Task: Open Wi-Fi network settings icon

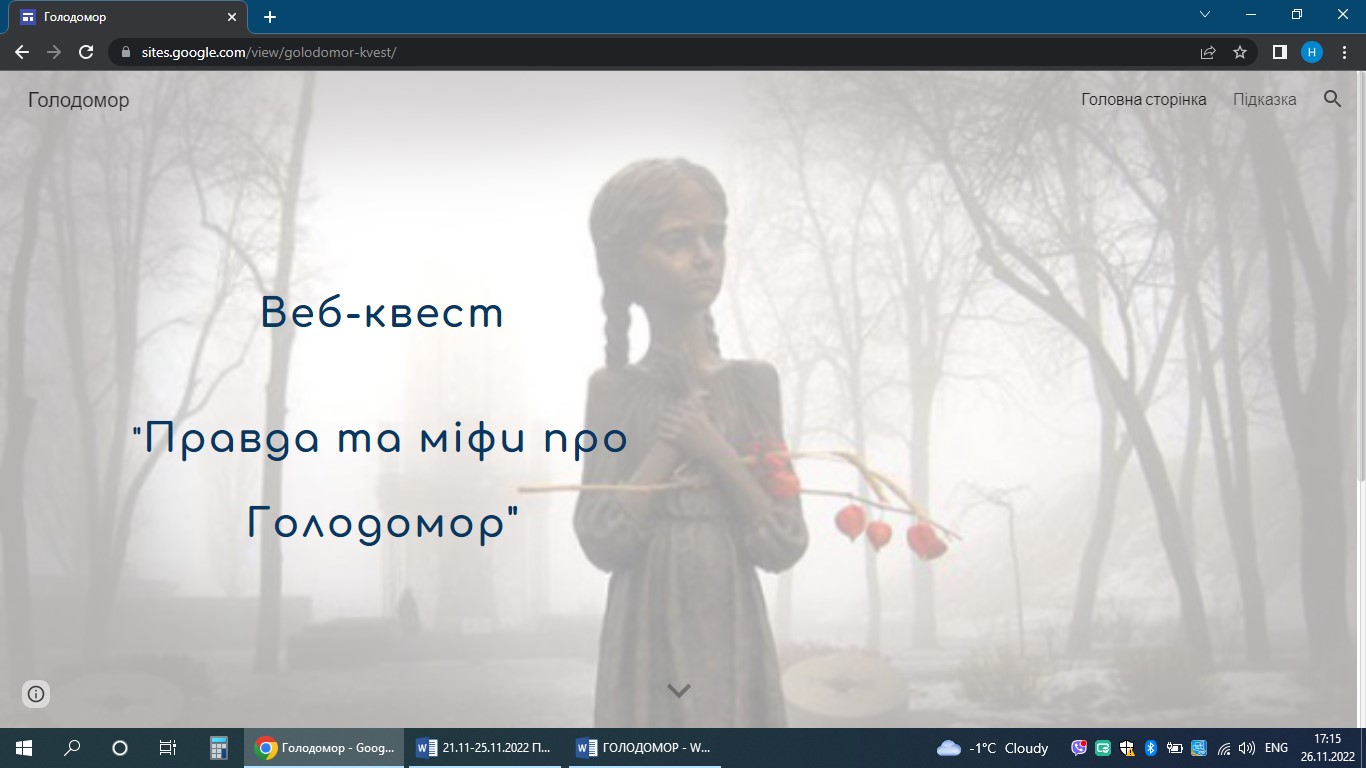Action: point(1223,748)
